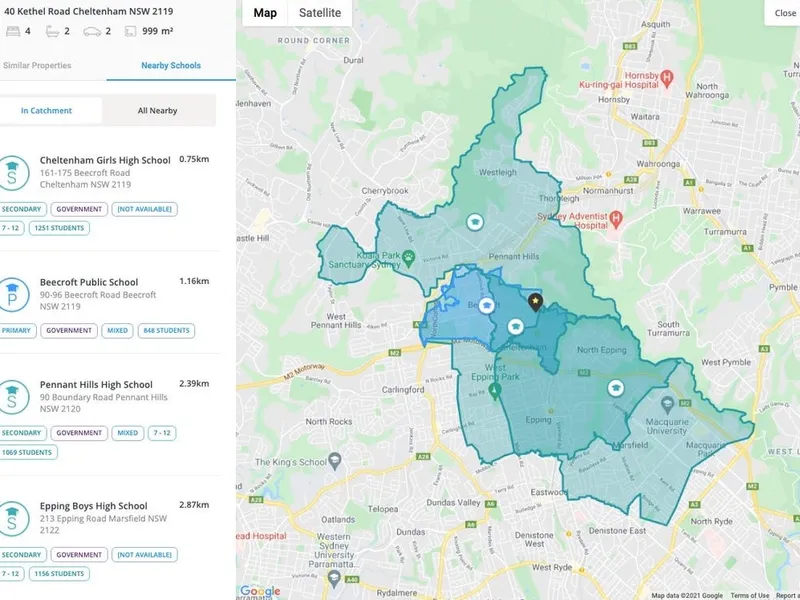Click the 1.16km distance label
The image size is (800, 600).
pyautogui.click(x=194, y=281)
